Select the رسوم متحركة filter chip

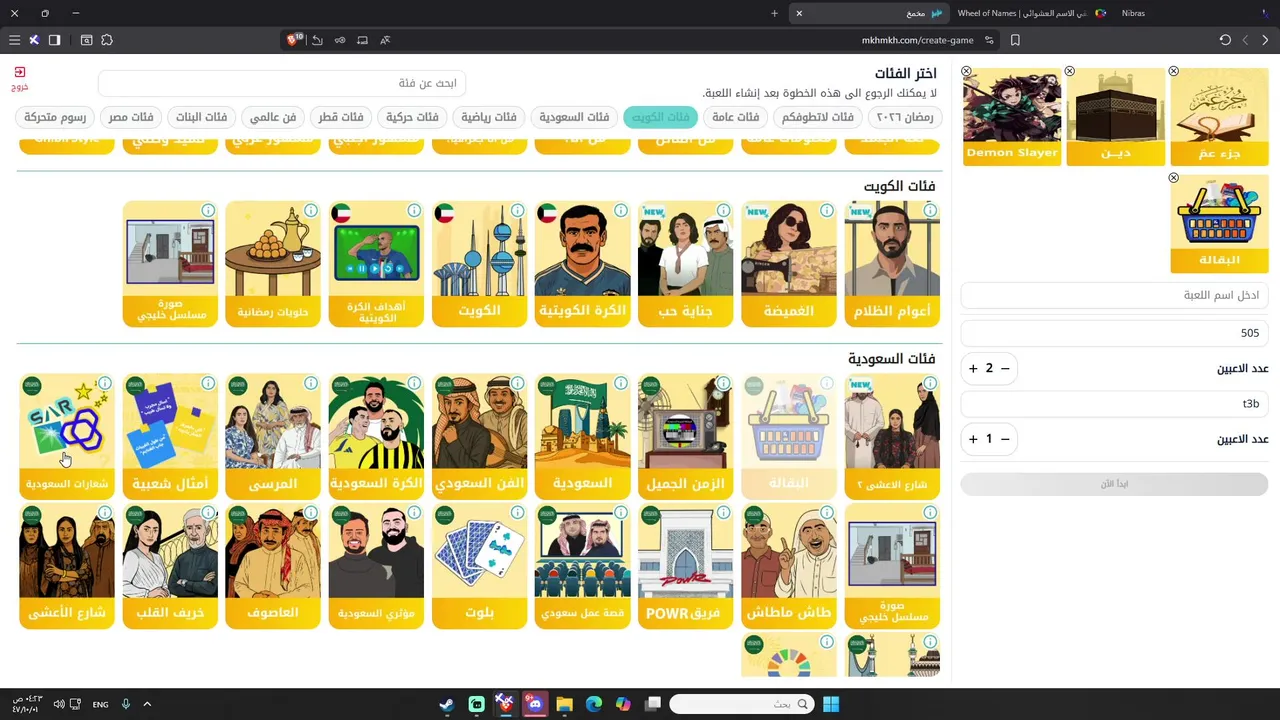click(55, 117)
